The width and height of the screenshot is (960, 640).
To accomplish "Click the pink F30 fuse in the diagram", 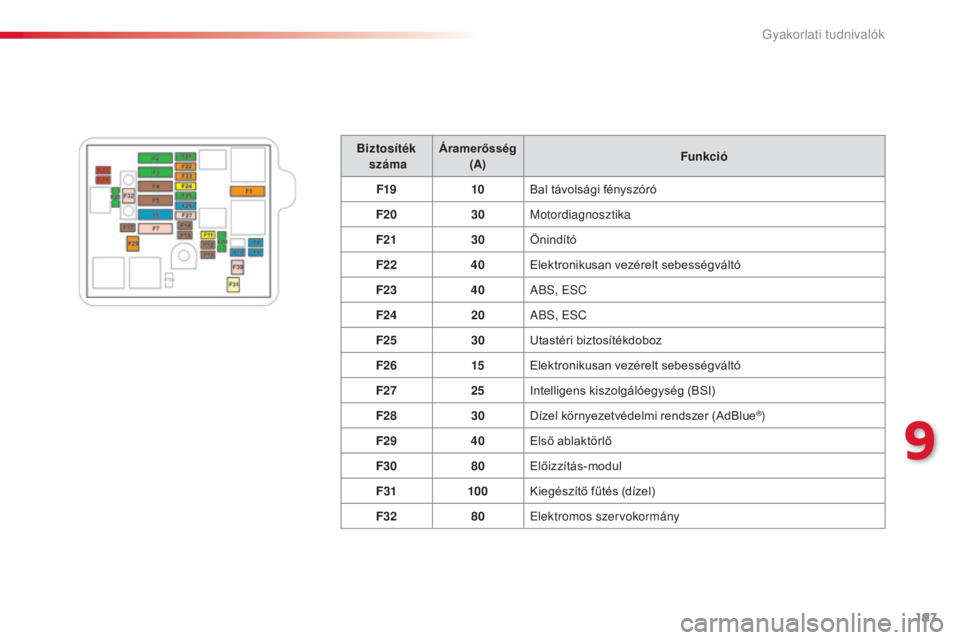I will tap(238, 267).
